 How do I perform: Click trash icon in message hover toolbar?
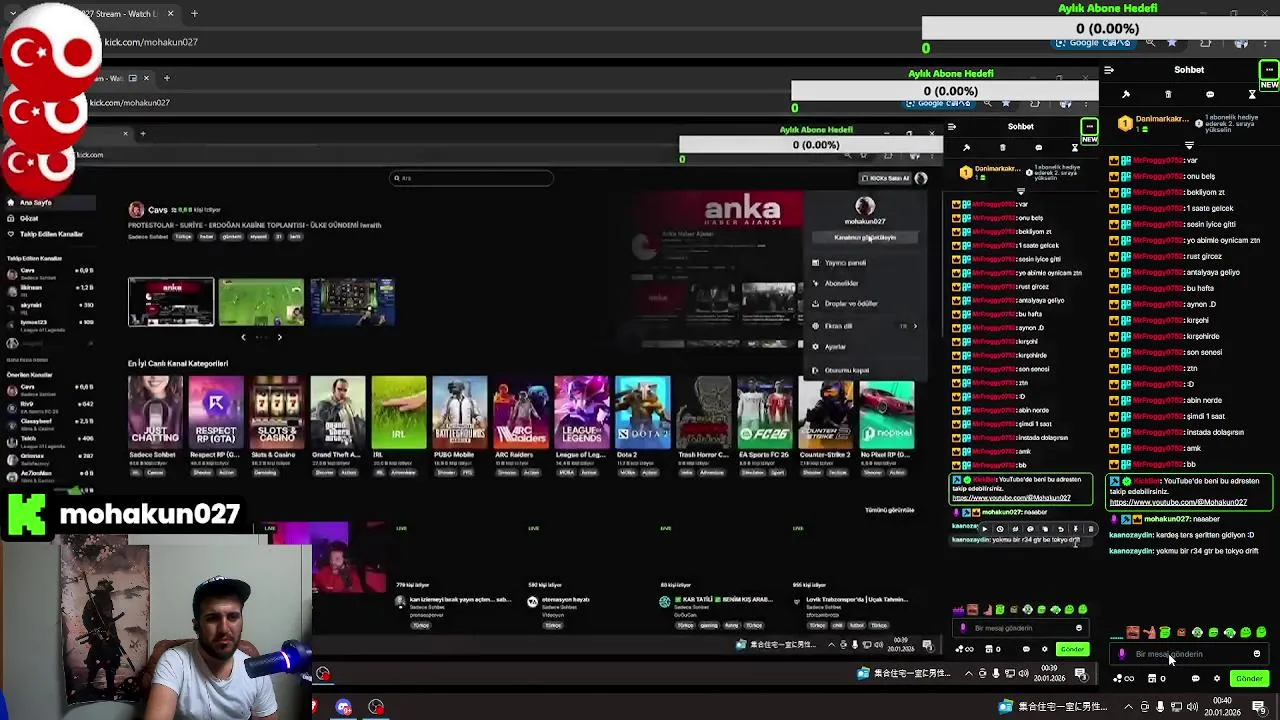pyautogui.click(x=1090, y=529)
